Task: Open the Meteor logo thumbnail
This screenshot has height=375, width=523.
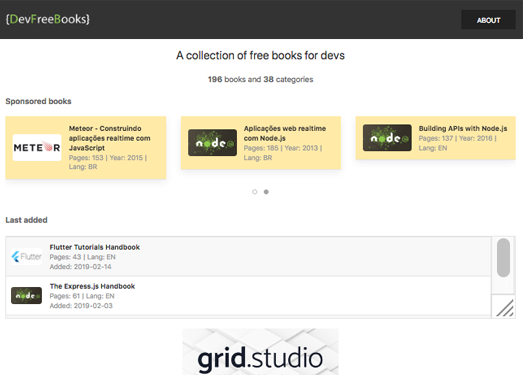Action: [x=37, y=147]
